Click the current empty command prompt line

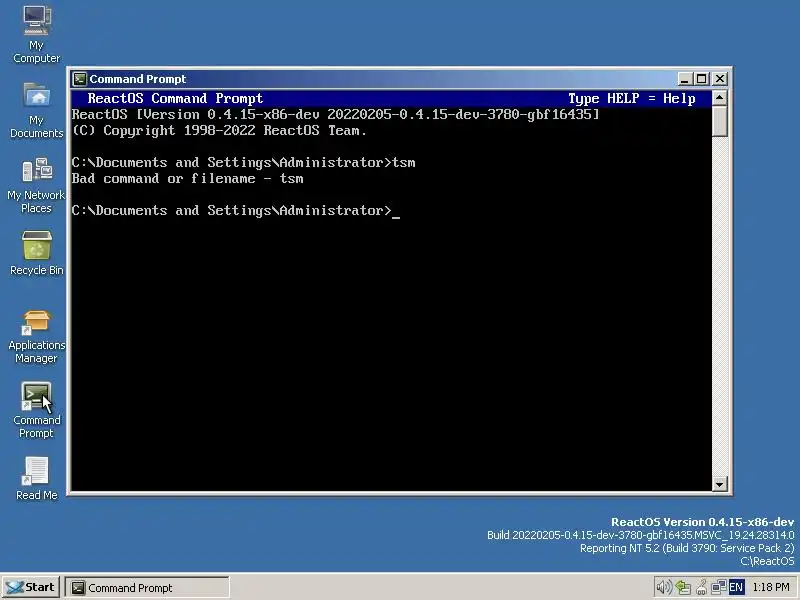click(236, 211)
